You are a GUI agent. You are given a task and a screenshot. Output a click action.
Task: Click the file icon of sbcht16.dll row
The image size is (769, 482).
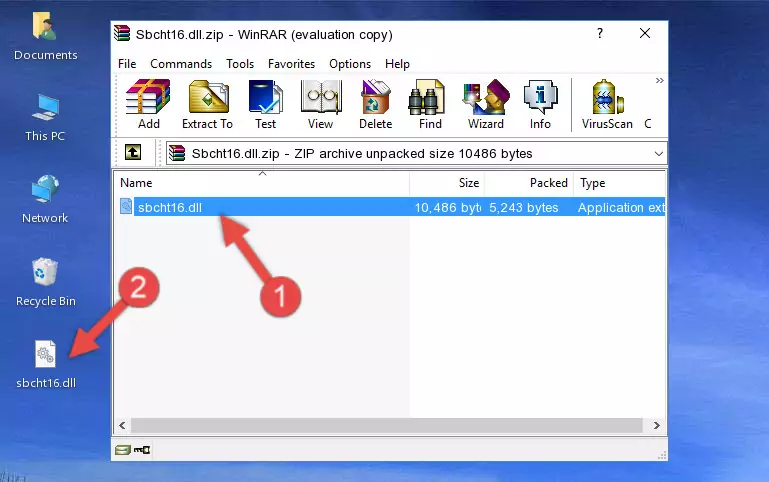point(126,206)
